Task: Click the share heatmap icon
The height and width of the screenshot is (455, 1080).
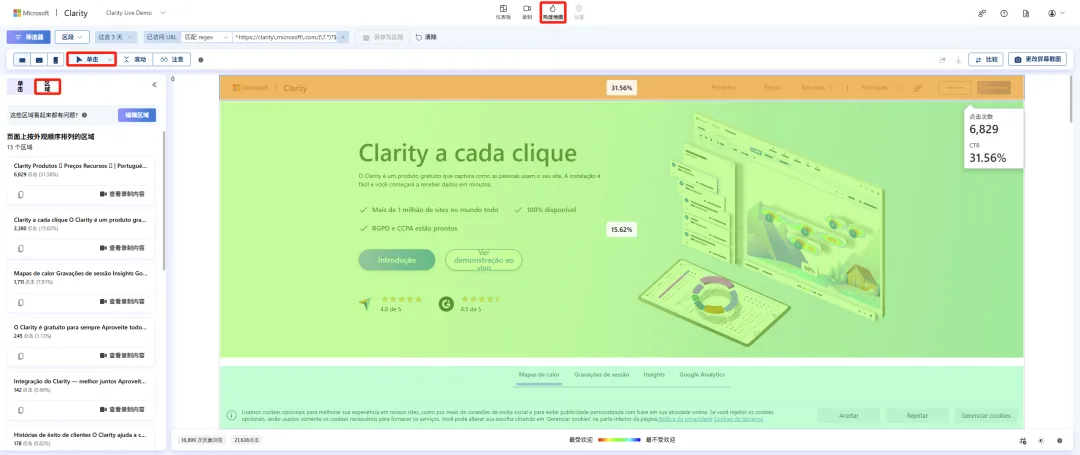Action: point(942,60)
